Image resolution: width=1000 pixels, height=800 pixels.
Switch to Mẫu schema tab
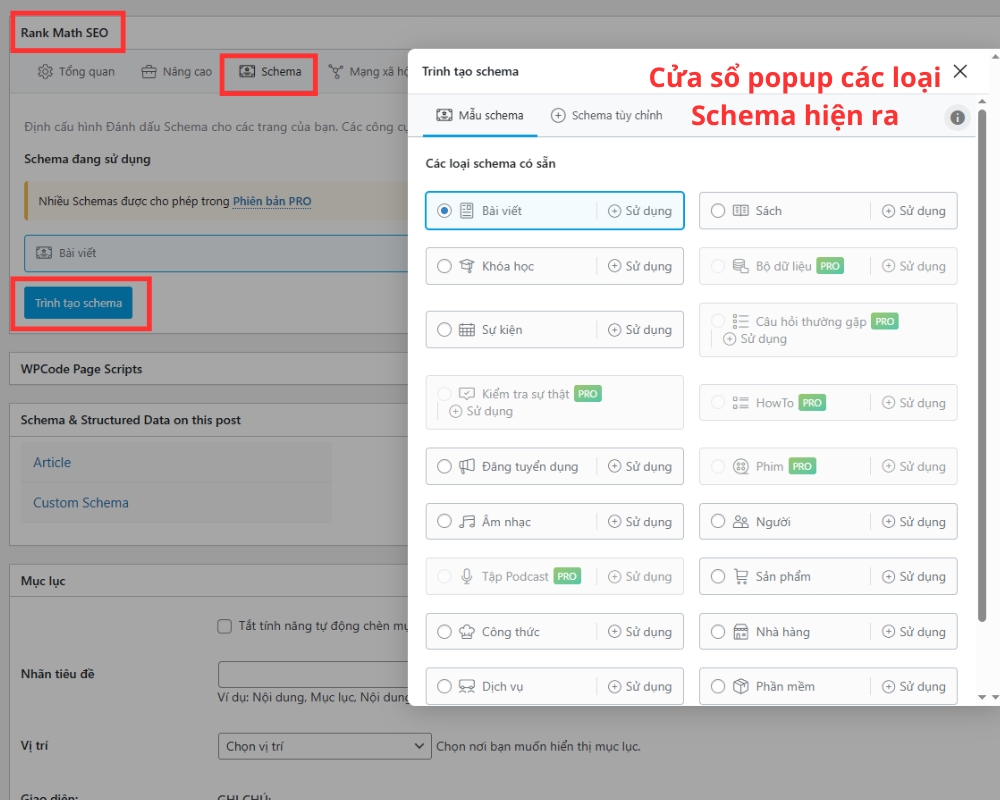coord(480,115)
